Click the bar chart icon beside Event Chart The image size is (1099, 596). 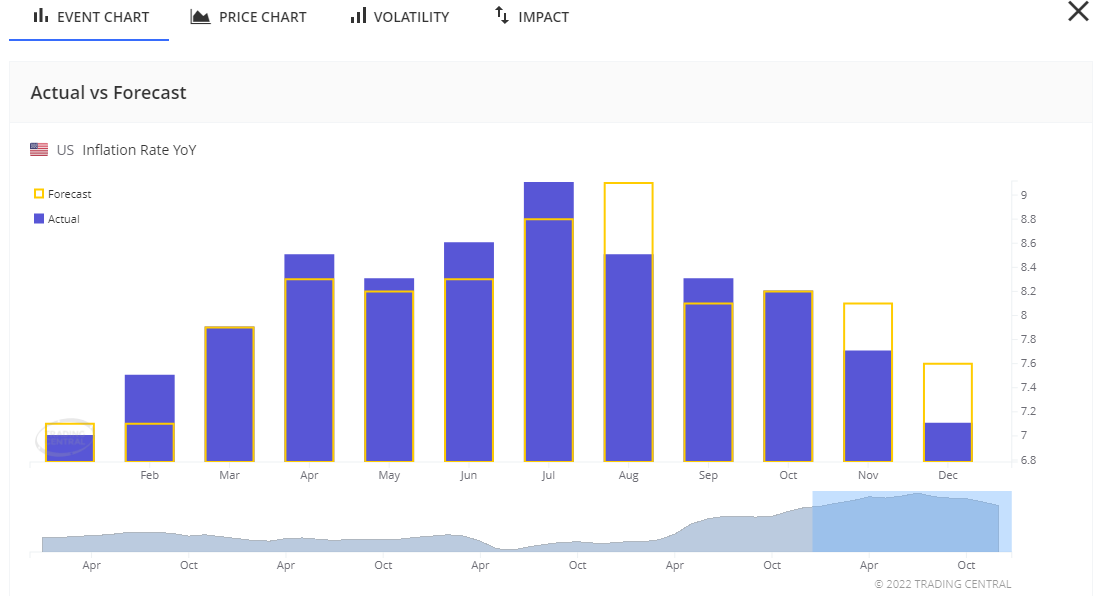coord(41,15)
